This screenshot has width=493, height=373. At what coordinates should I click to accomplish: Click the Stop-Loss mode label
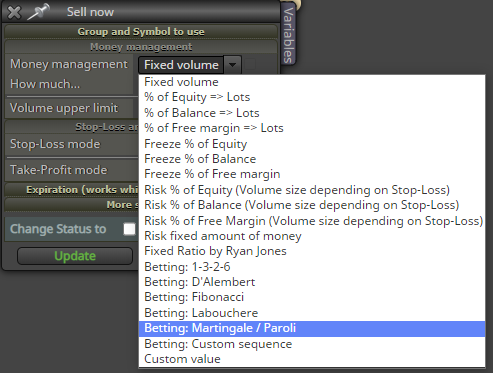(x=55, y=144)
